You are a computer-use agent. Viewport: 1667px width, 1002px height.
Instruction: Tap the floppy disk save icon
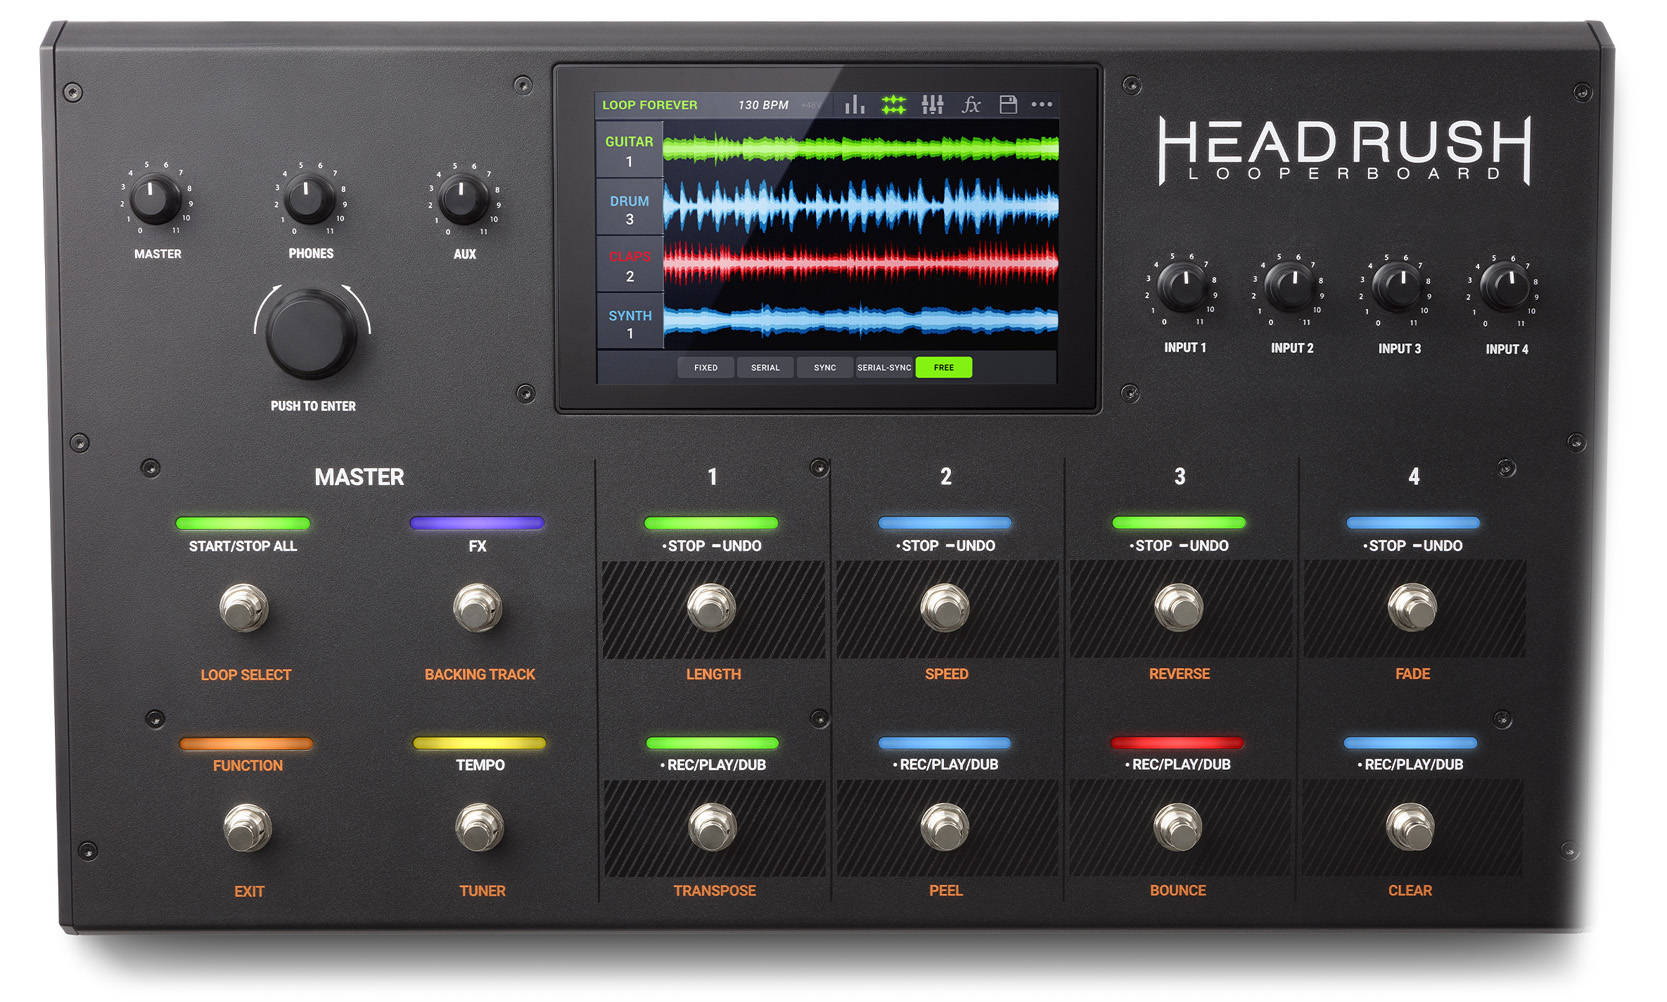click(1008, 105)
